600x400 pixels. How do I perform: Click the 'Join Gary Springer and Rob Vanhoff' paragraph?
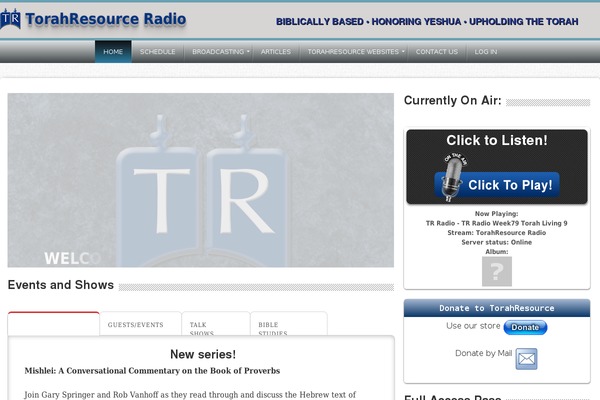pyautogui.click(x=190, y=395)
